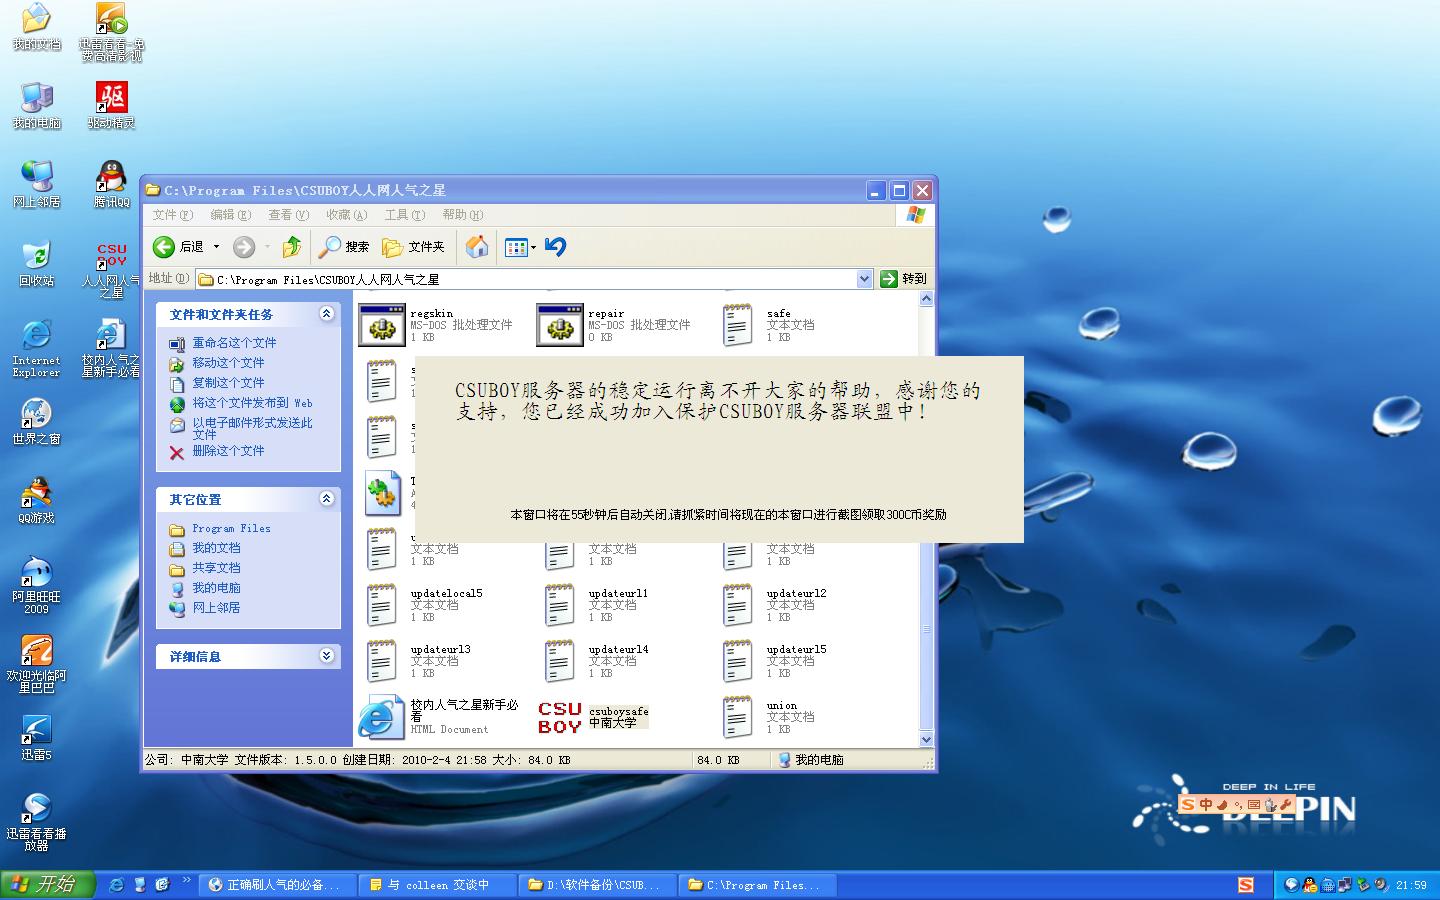The width and height of the screenshot is (1440, 900).
Task: Open the 工具(T) menu
Action: point(404,215)
